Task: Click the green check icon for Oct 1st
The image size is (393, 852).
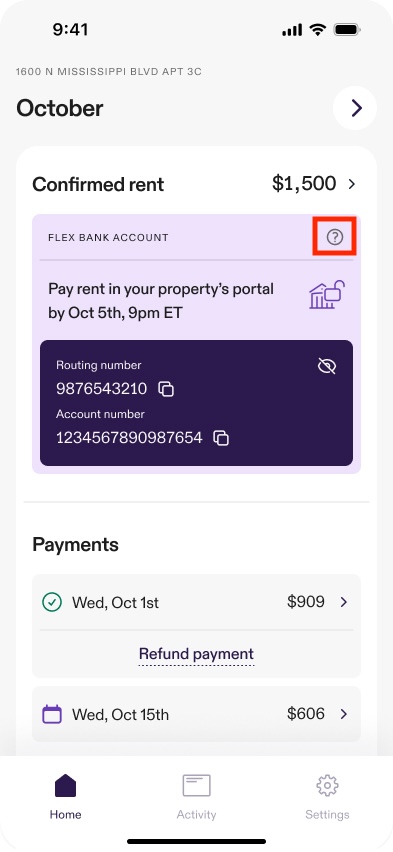Action: click(52, 602)
